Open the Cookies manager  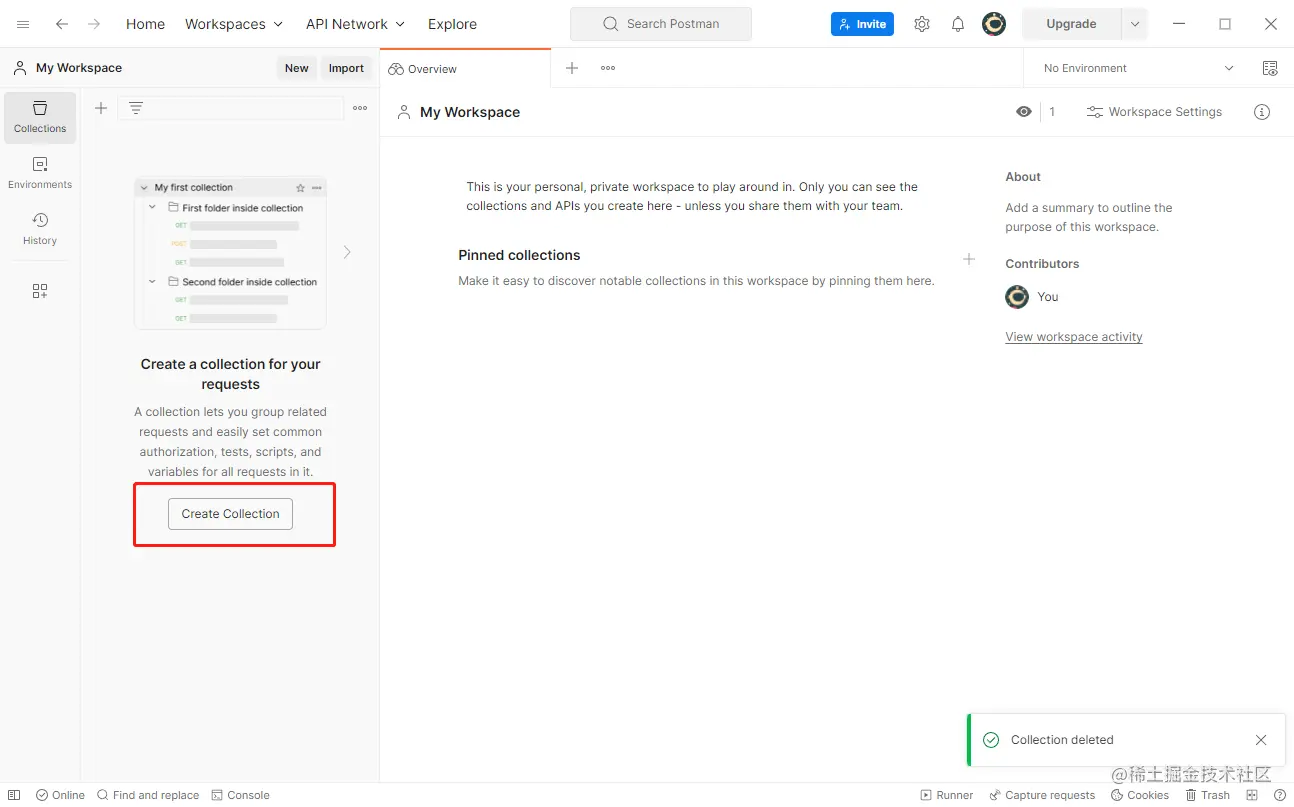click(1139, 794)
